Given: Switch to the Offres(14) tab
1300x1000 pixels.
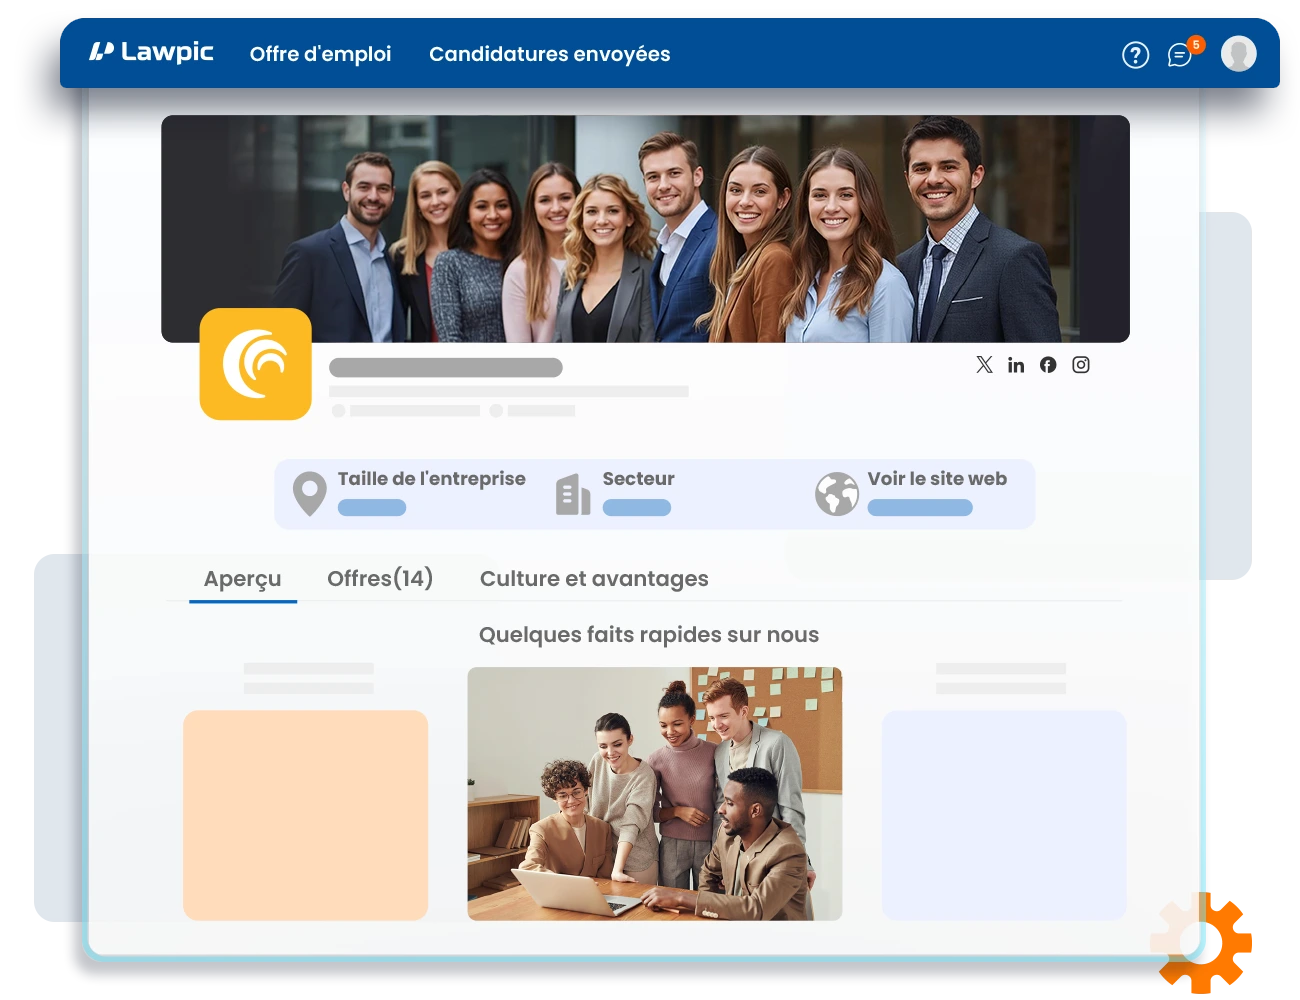Looking at the screenshot, I should point(380,579).
